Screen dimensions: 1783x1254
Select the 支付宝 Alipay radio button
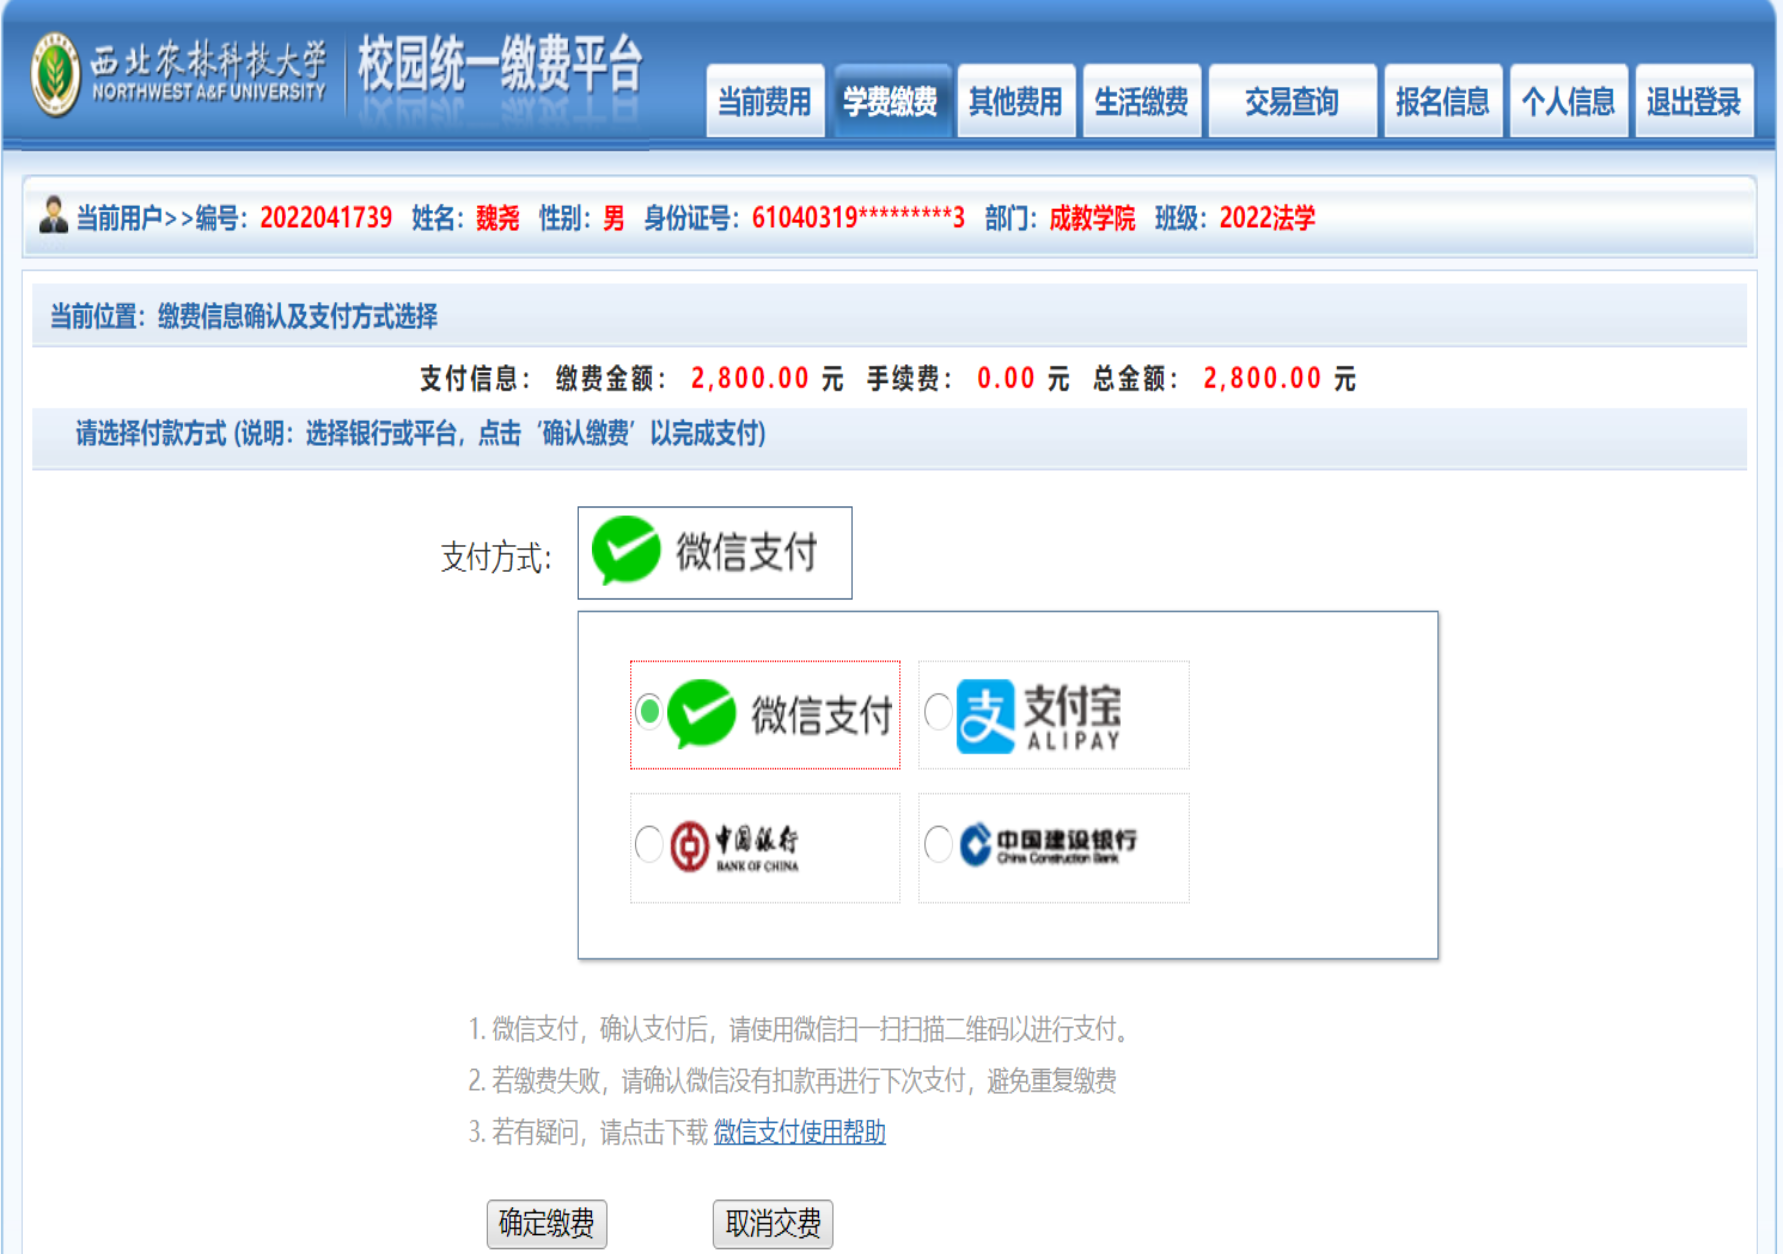pyautogui.click(x=938, y=712)
